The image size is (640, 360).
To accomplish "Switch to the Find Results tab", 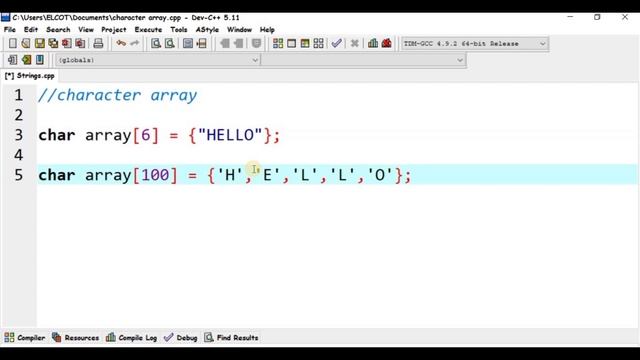I will pos(231,338).
